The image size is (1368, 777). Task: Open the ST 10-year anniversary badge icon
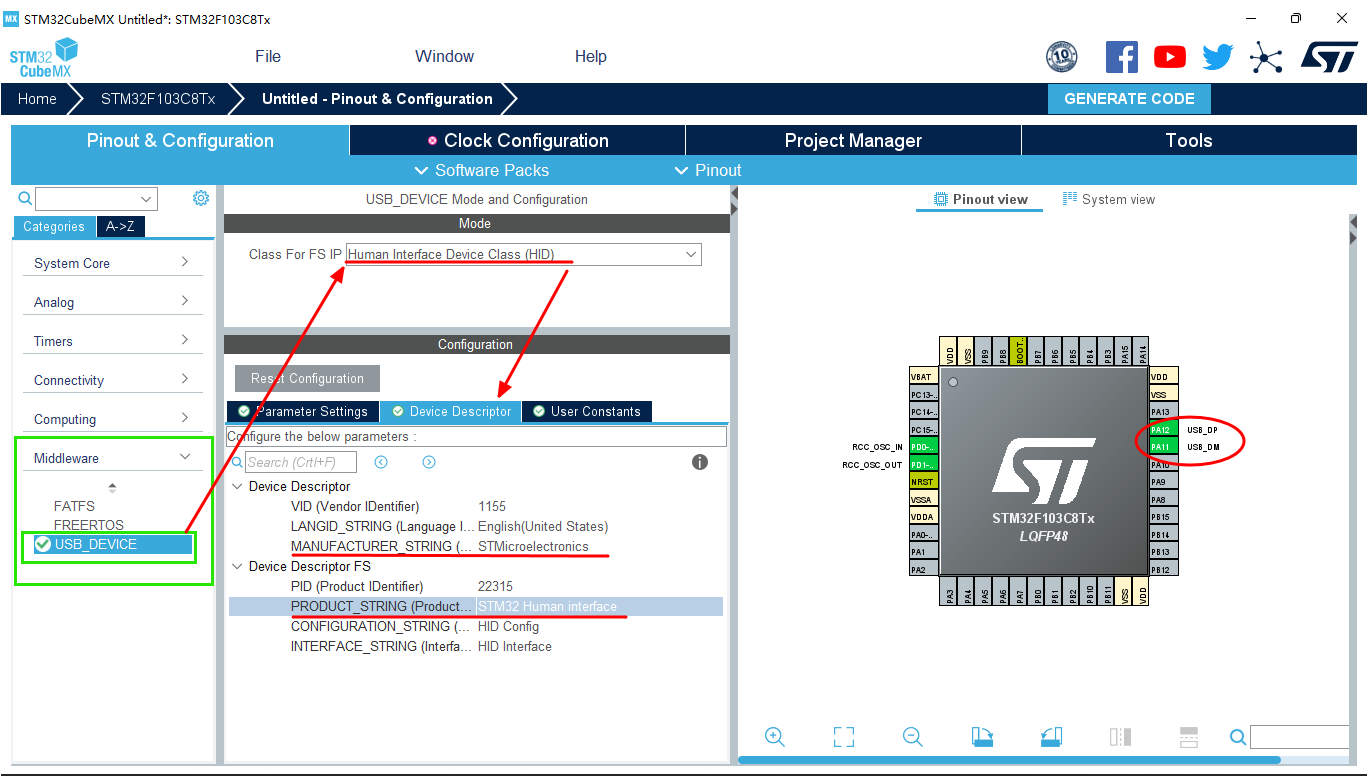click(1061, 57)
